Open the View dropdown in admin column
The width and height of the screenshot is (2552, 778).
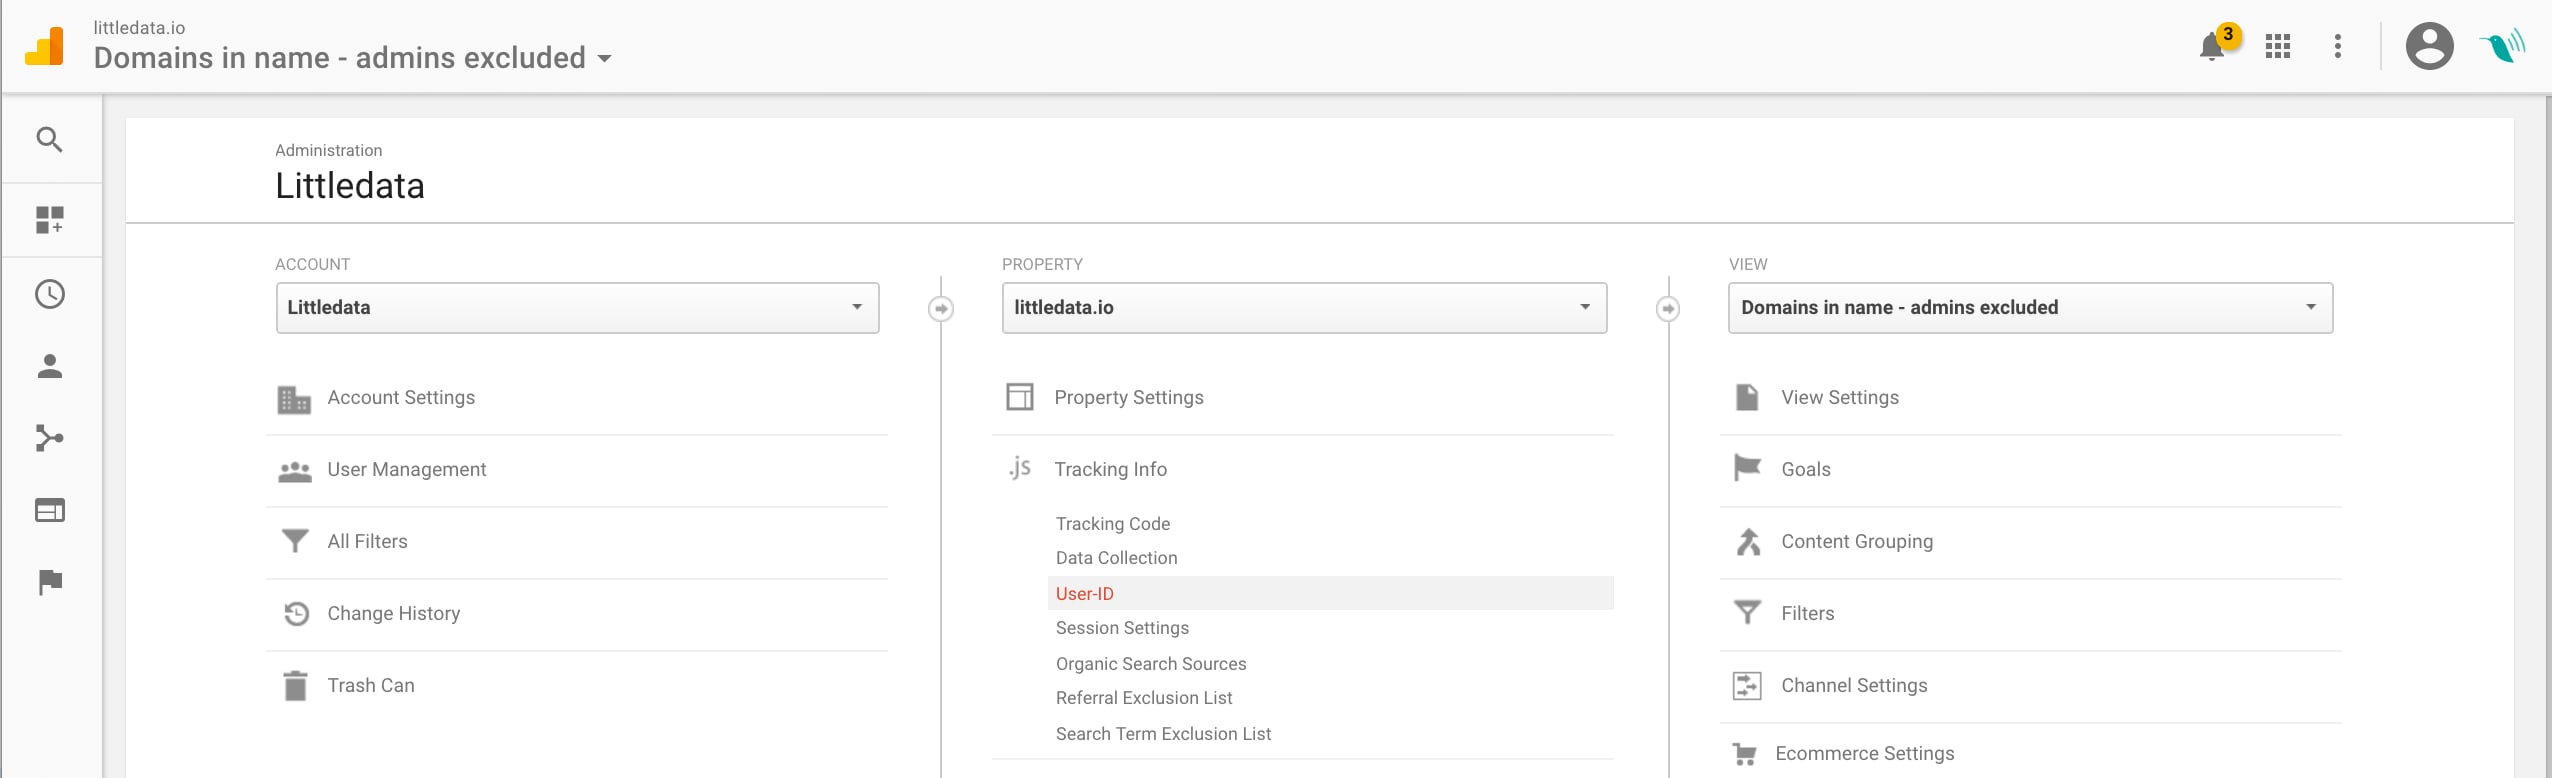(x=2031, y=308)
